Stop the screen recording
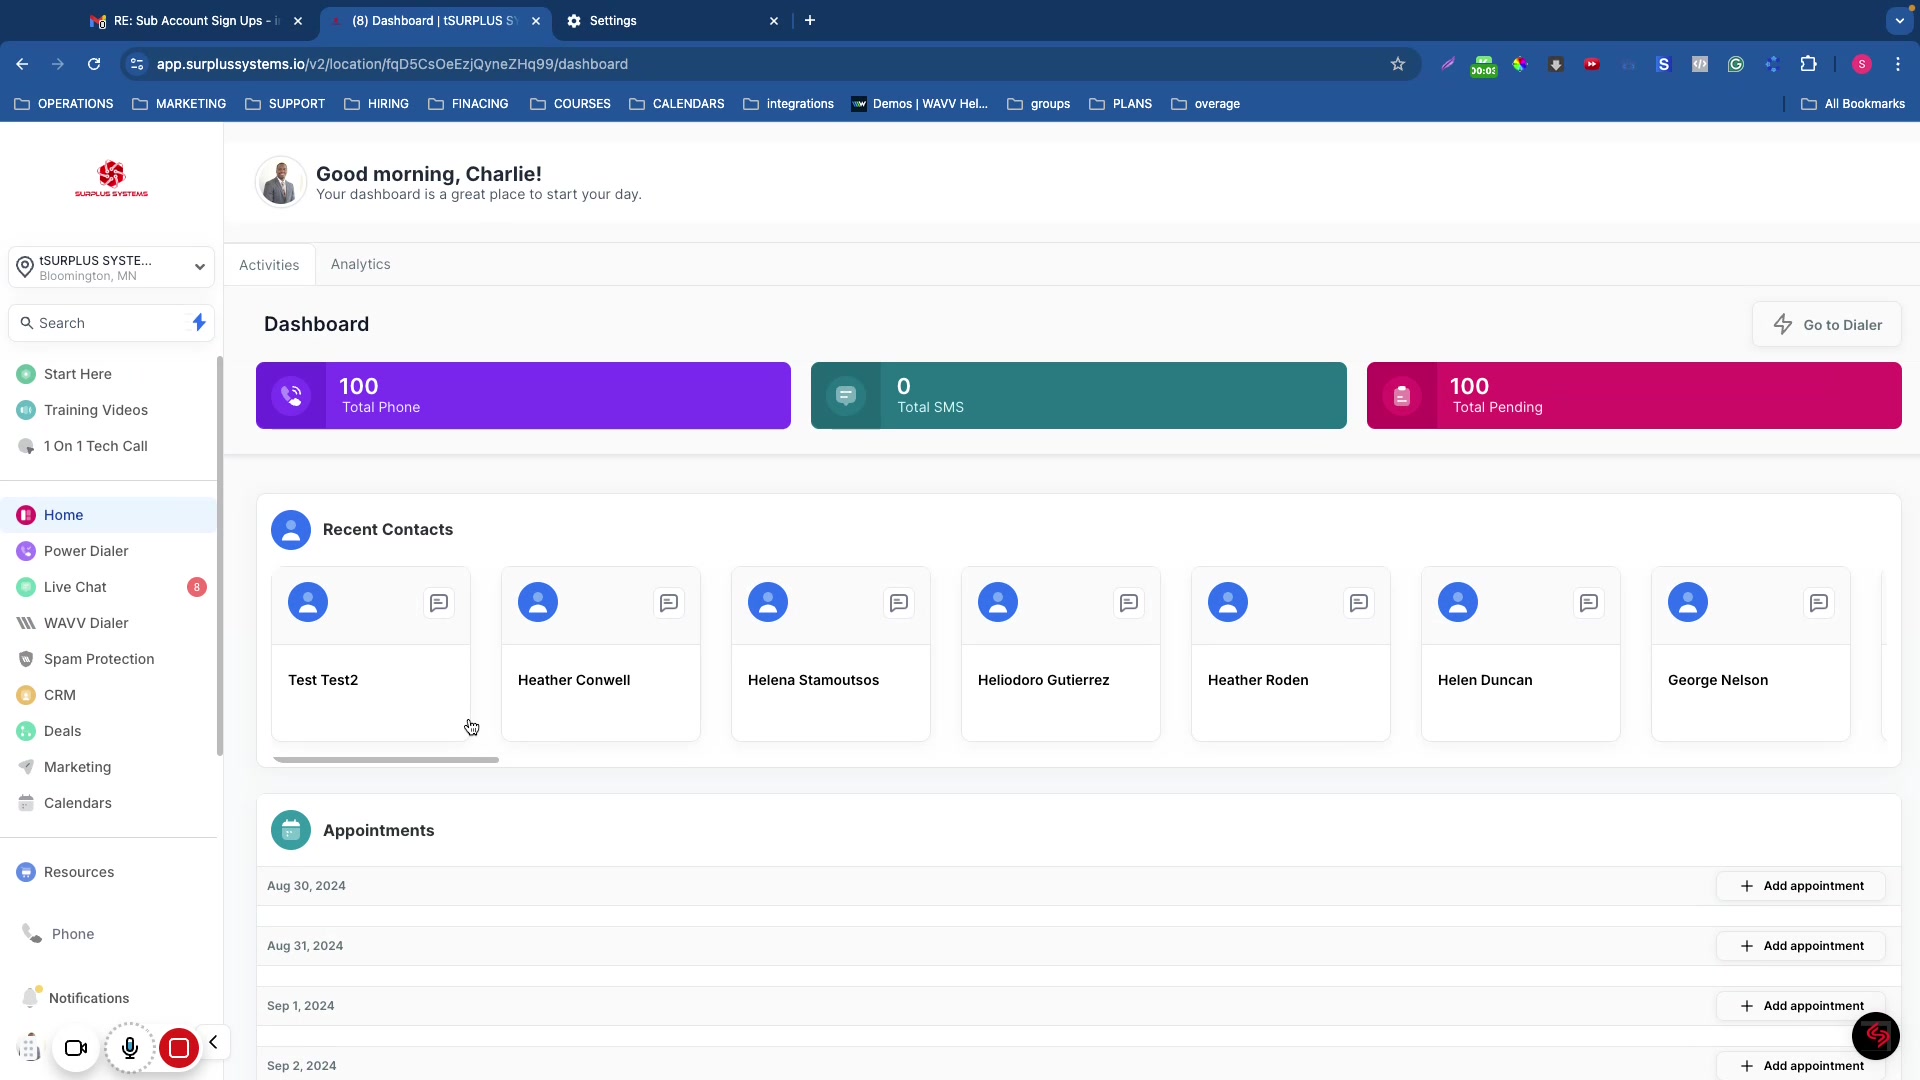Screen dimensions: 1920x1080 click(x=179, y=1048)
